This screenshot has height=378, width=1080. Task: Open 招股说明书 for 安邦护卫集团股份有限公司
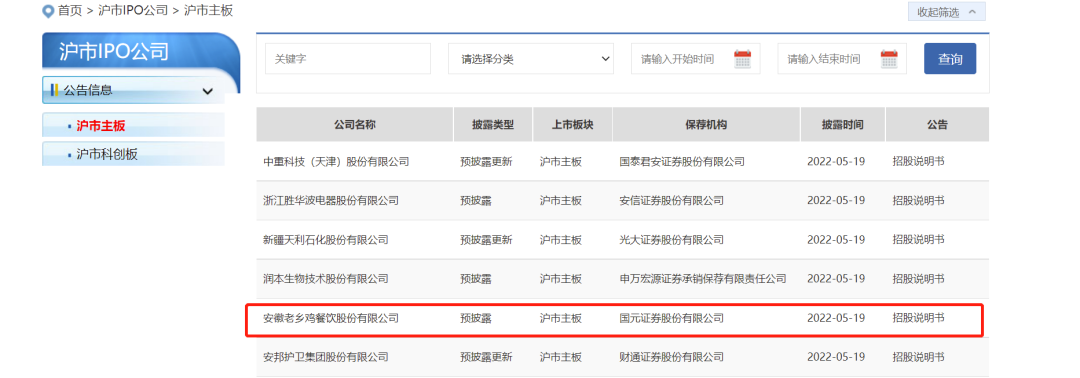pos(918,357)
